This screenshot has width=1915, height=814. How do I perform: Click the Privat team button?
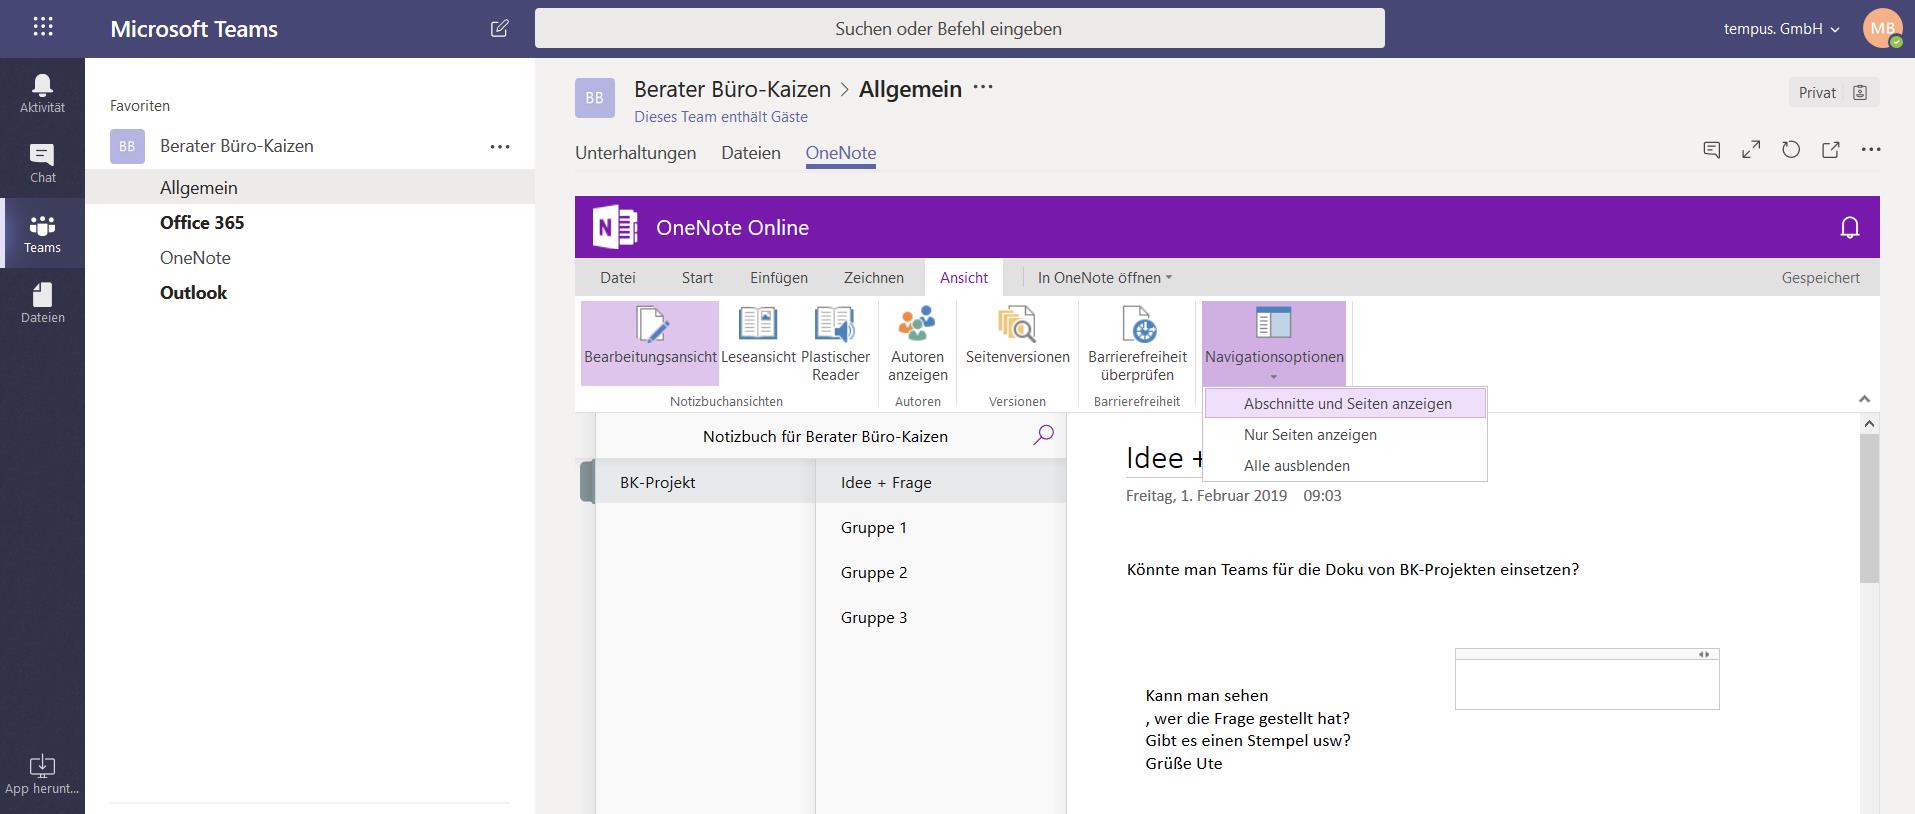pos(1833,93)
